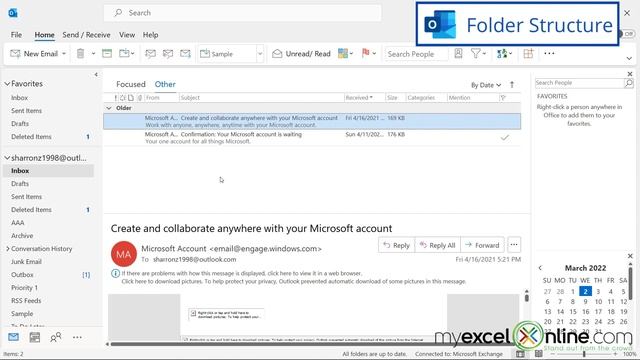This screenshot has width=640, height=360.
Task: Click the Filter Email funnel icon
Action: pyautogui.click(x=476, y=53)
